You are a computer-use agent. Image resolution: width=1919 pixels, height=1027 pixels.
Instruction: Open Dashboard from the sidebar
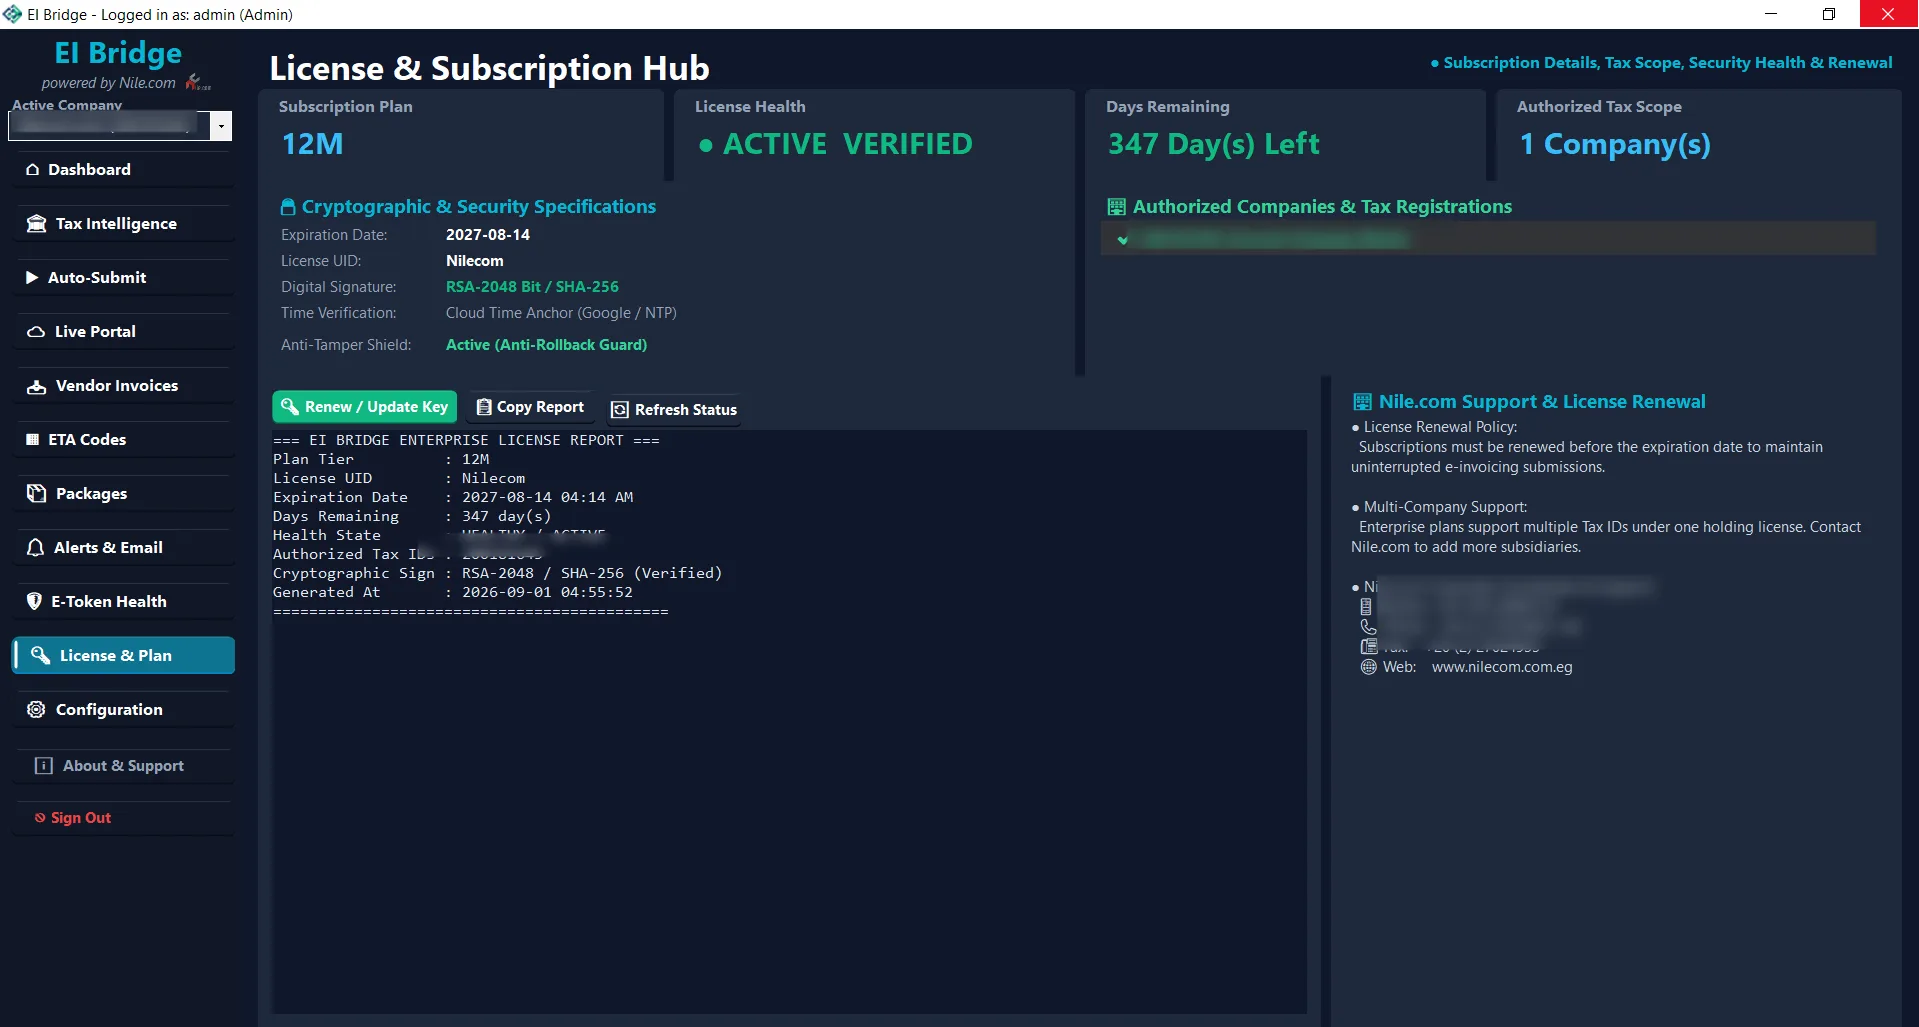123,170
